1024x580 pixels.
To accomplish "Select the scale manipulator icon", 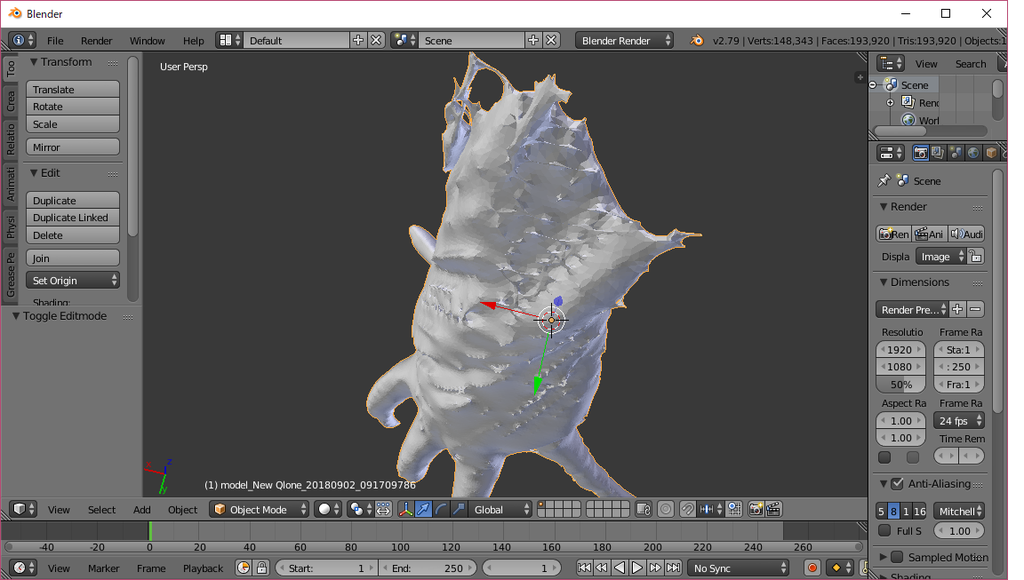I will click(459, 509).
